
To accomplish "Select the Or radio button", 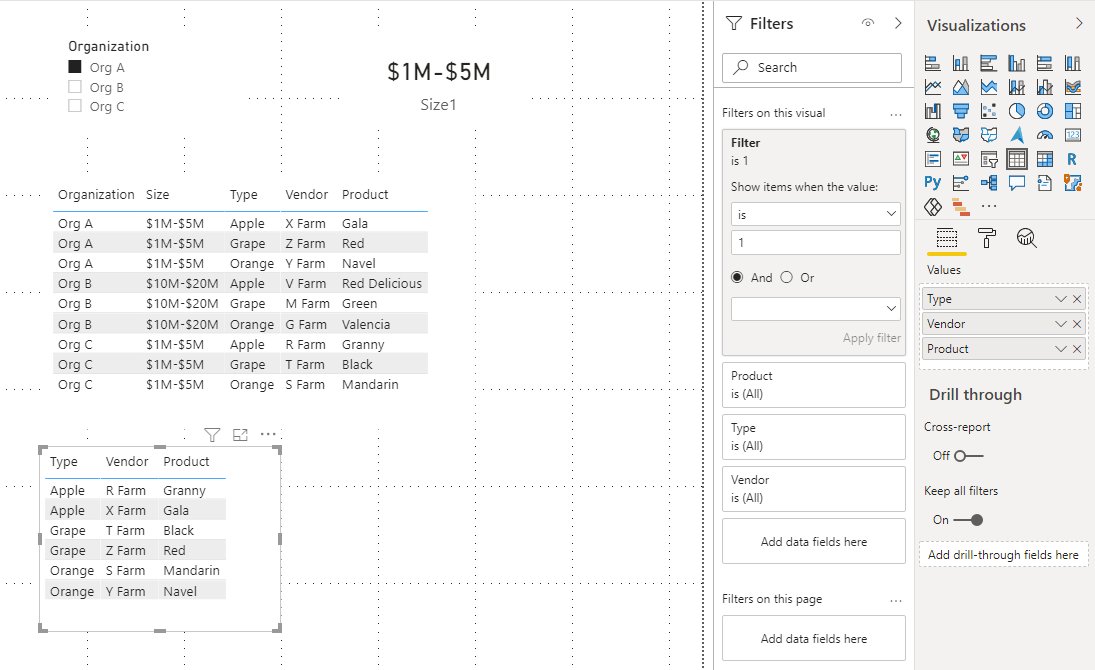I will pos(786,277).
